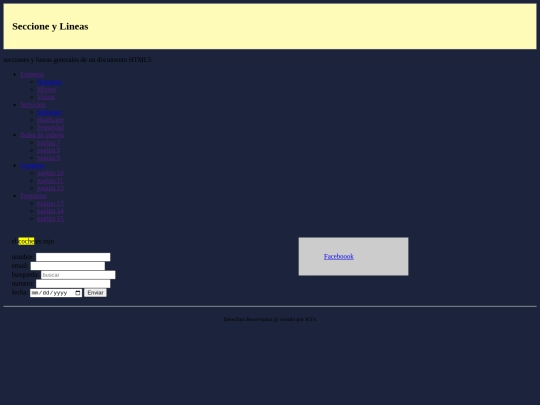Open the pagina 7 link
Screen dimensions: 540x405
point(49,143)
